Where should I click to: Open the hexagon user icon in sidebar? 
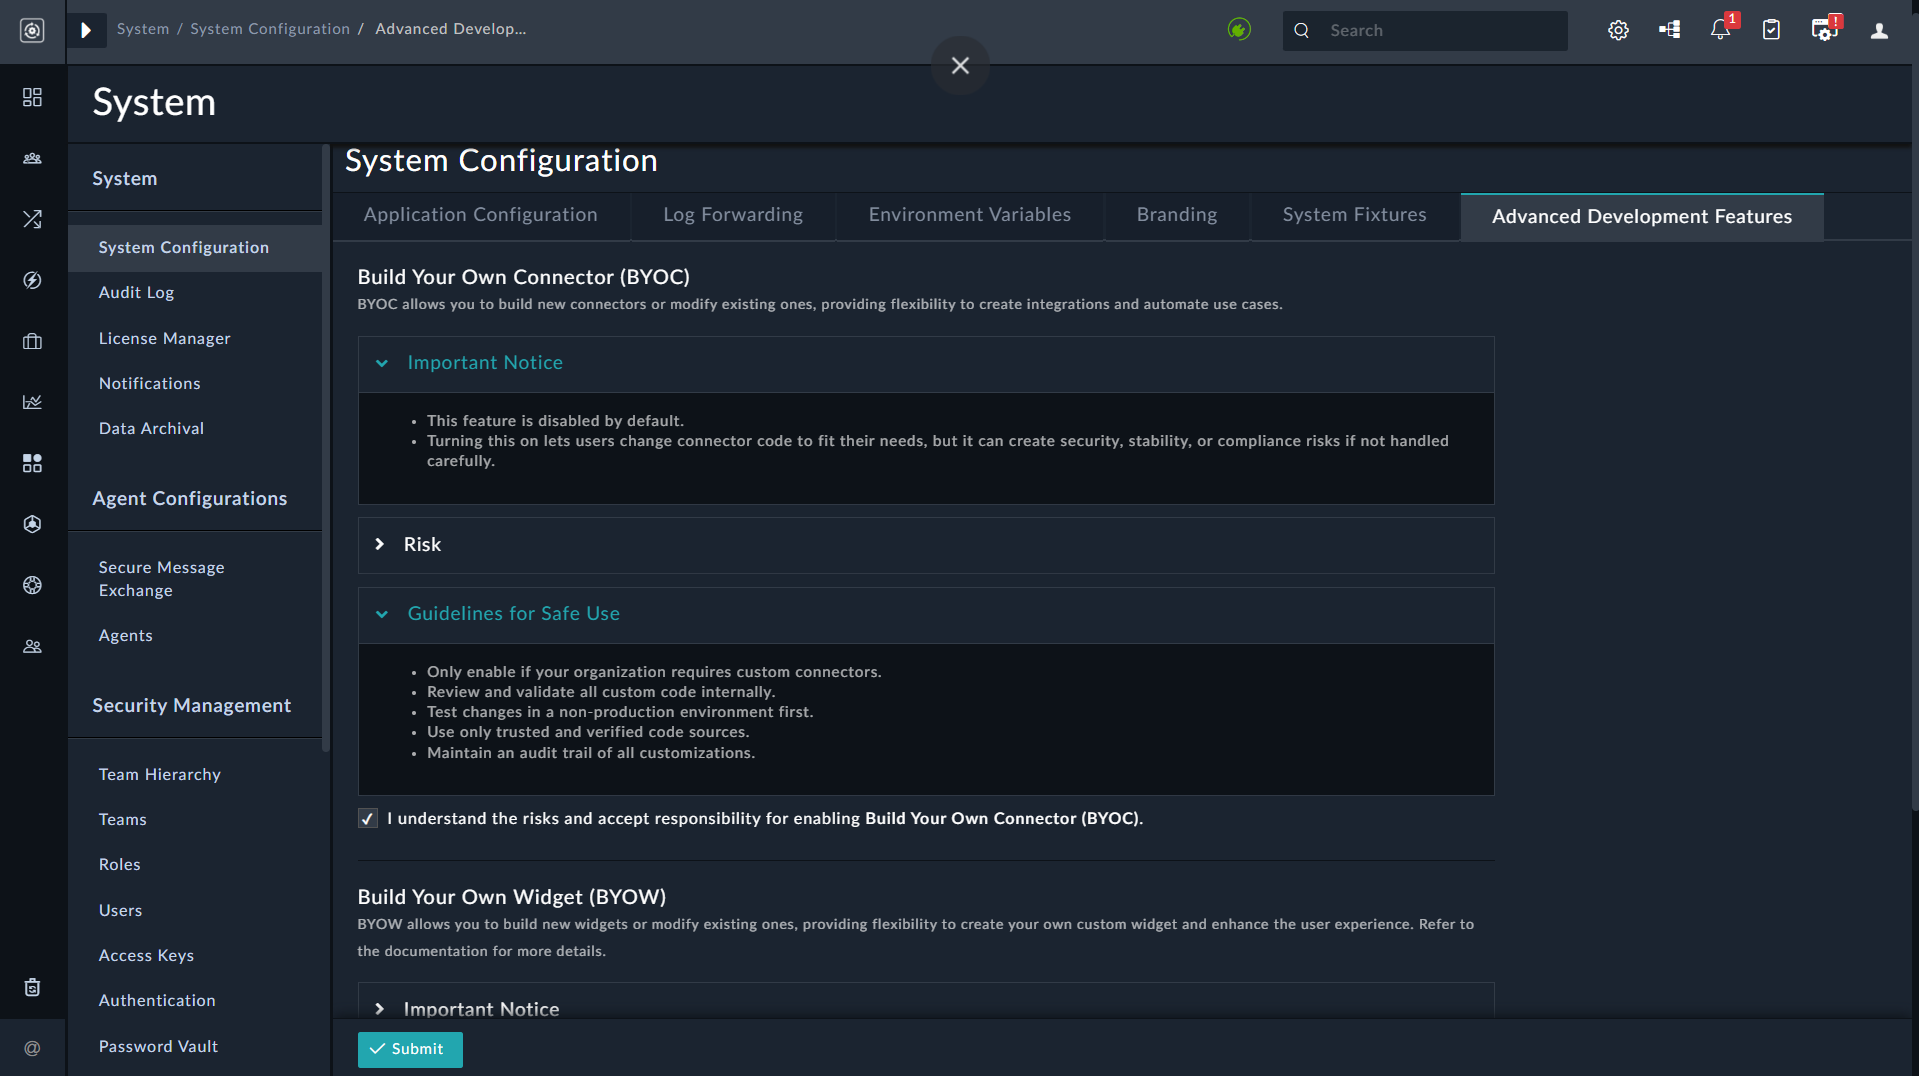[32, 524]
